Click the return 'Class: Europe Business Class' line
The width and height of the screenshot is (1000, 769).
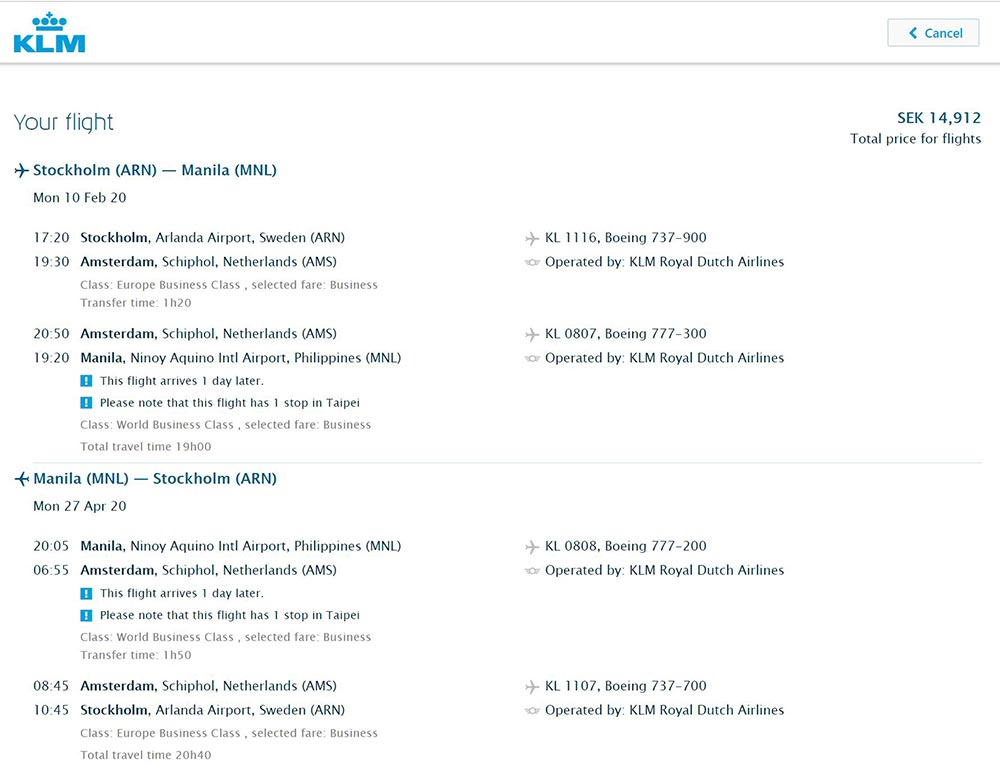(x=229, y=733)
